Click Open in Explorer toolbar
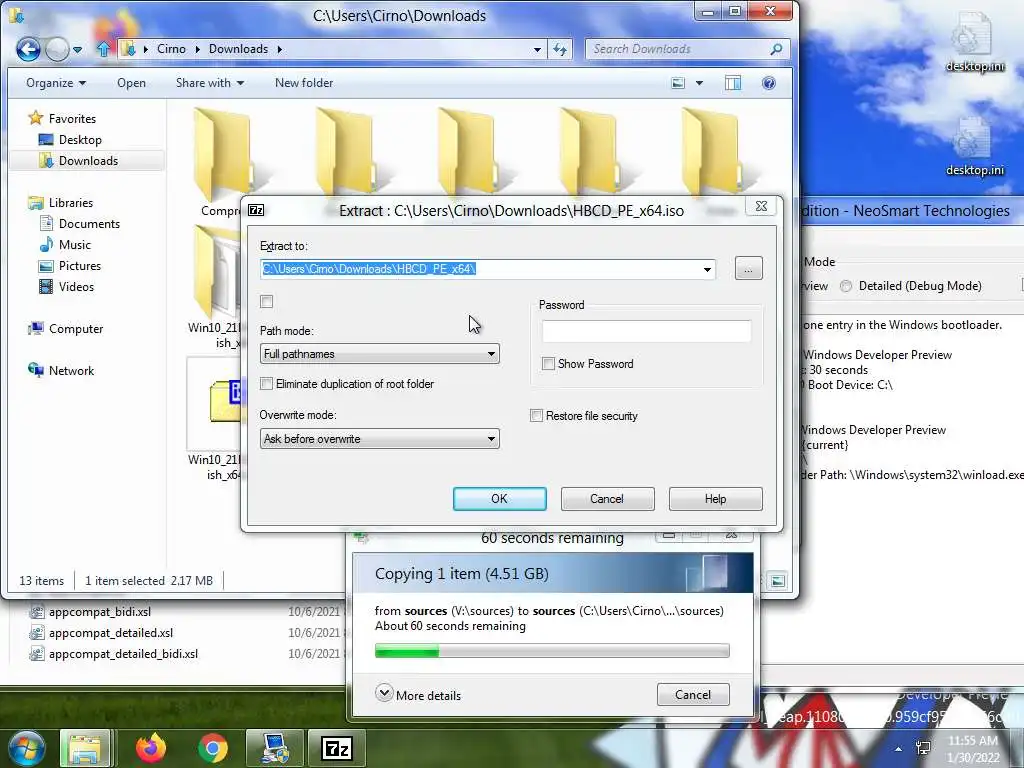Screen dimensions: 1024x768 coord(131,83)
